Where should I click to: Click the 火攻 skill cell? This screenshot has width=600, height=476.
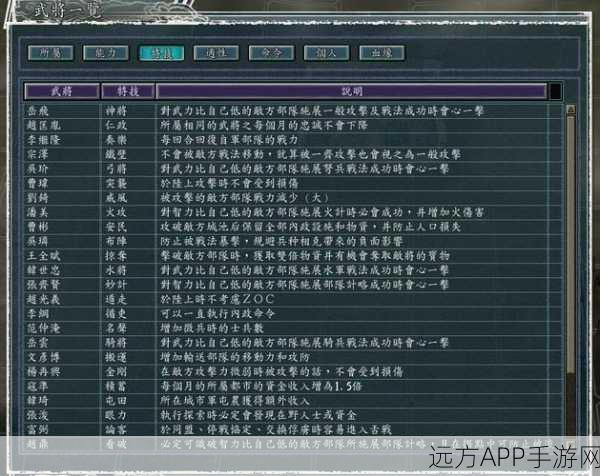tap(116, 212)
